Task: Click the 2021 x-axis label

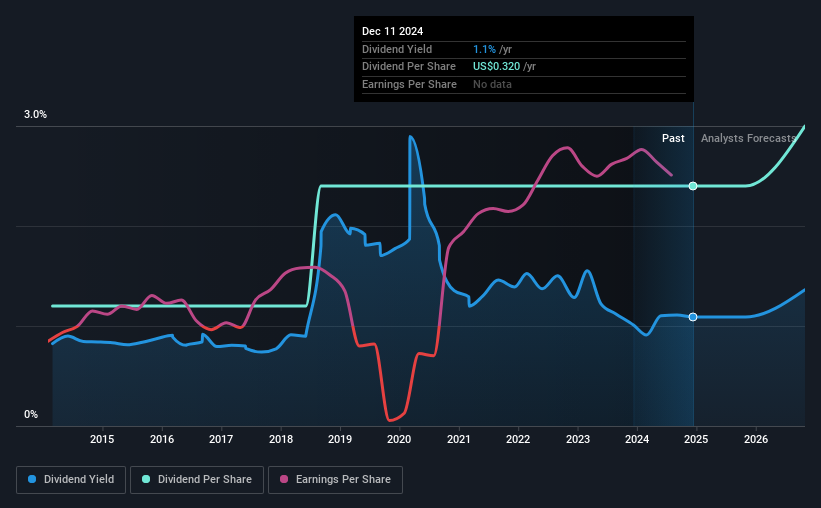Action: [459, 439]
